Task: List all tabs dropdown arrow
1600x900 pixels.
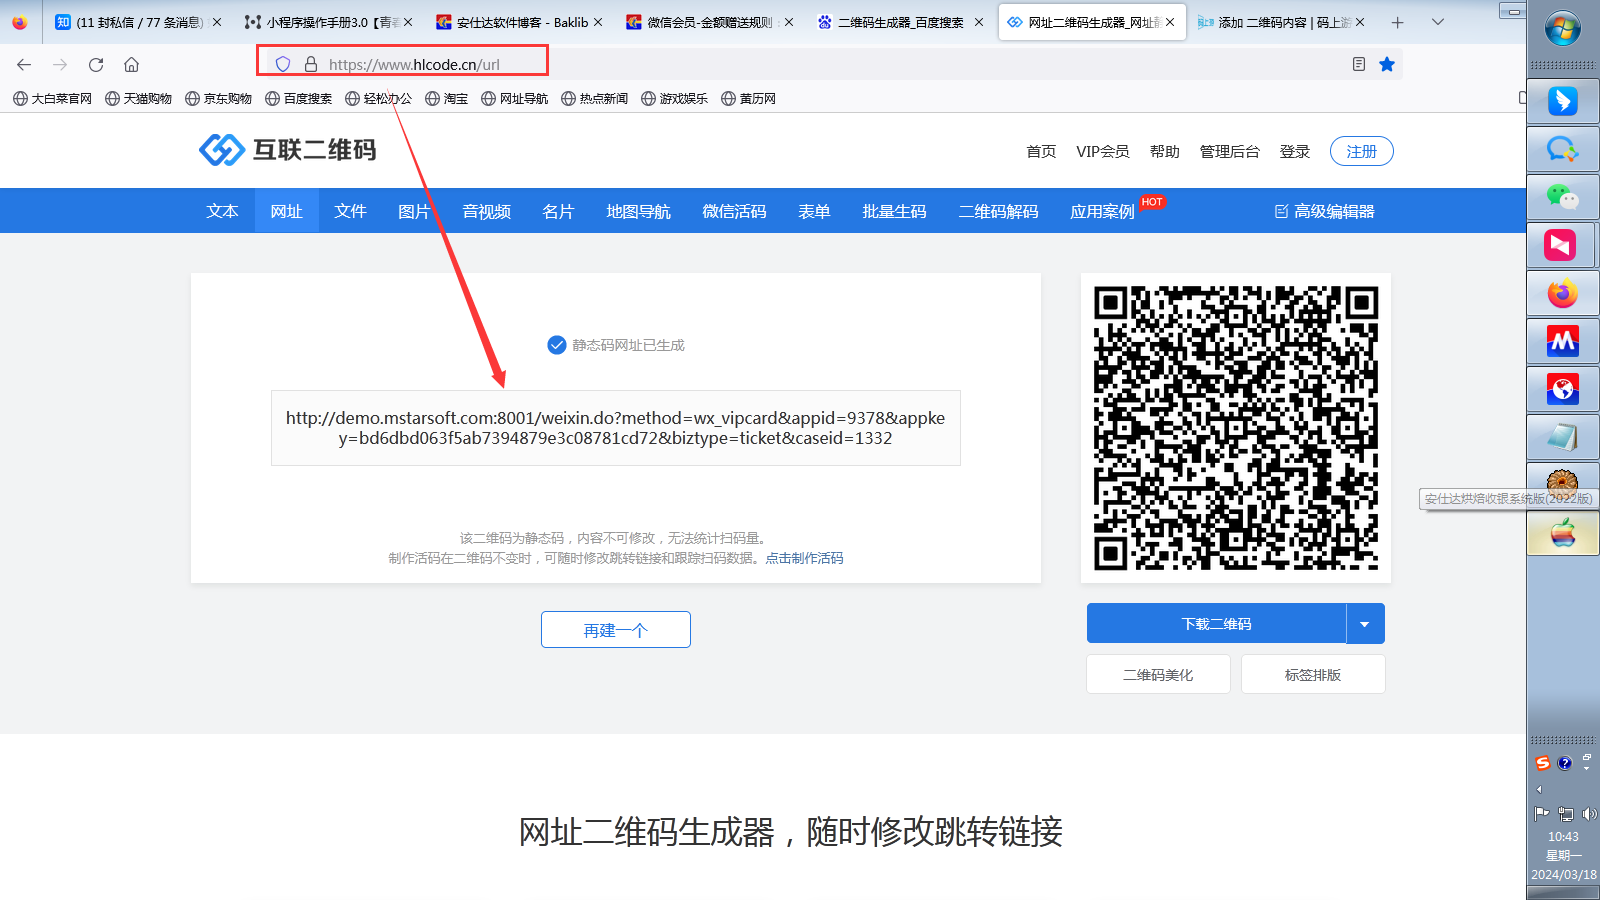Action: [1437, 22]
